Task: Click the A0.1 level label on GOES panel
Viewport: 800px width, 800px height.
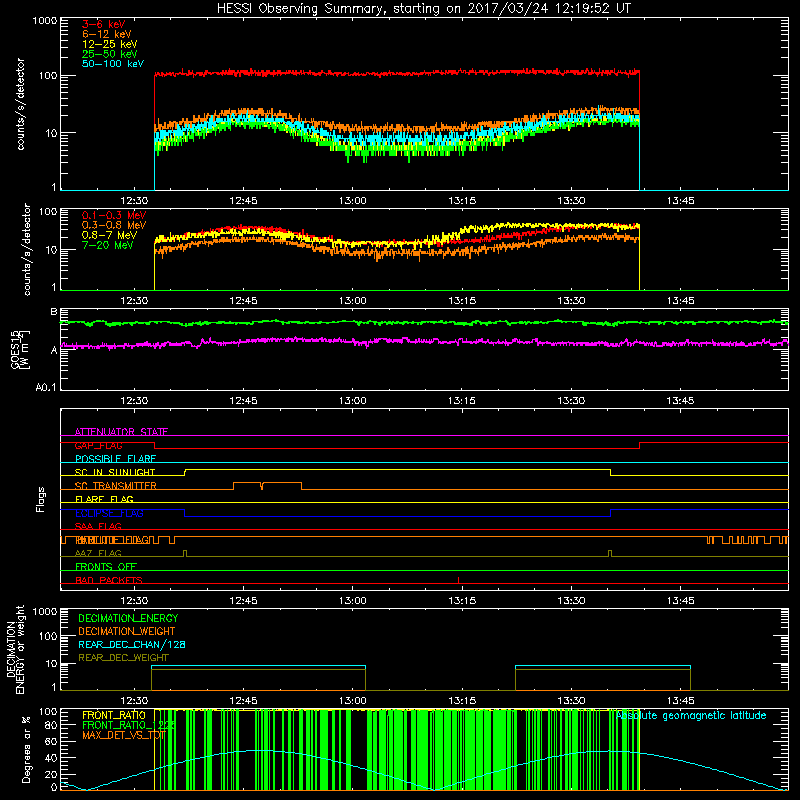Action: pyautogui.click(x=46, y=387)
